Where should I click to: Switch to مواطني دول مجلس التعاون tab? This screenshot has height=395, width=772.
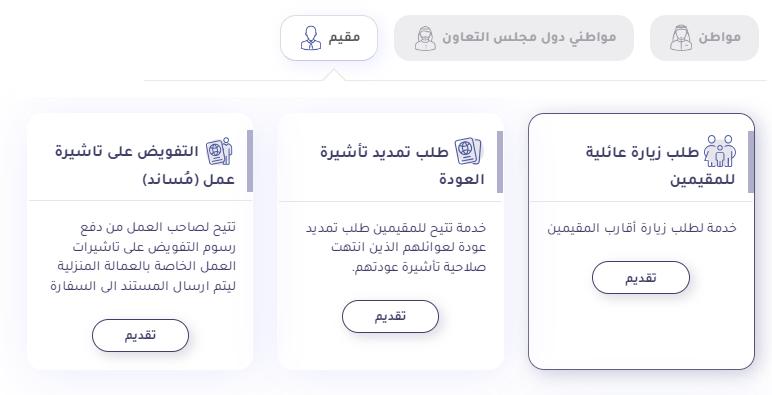pyautogui.click(x=514, y=38)
